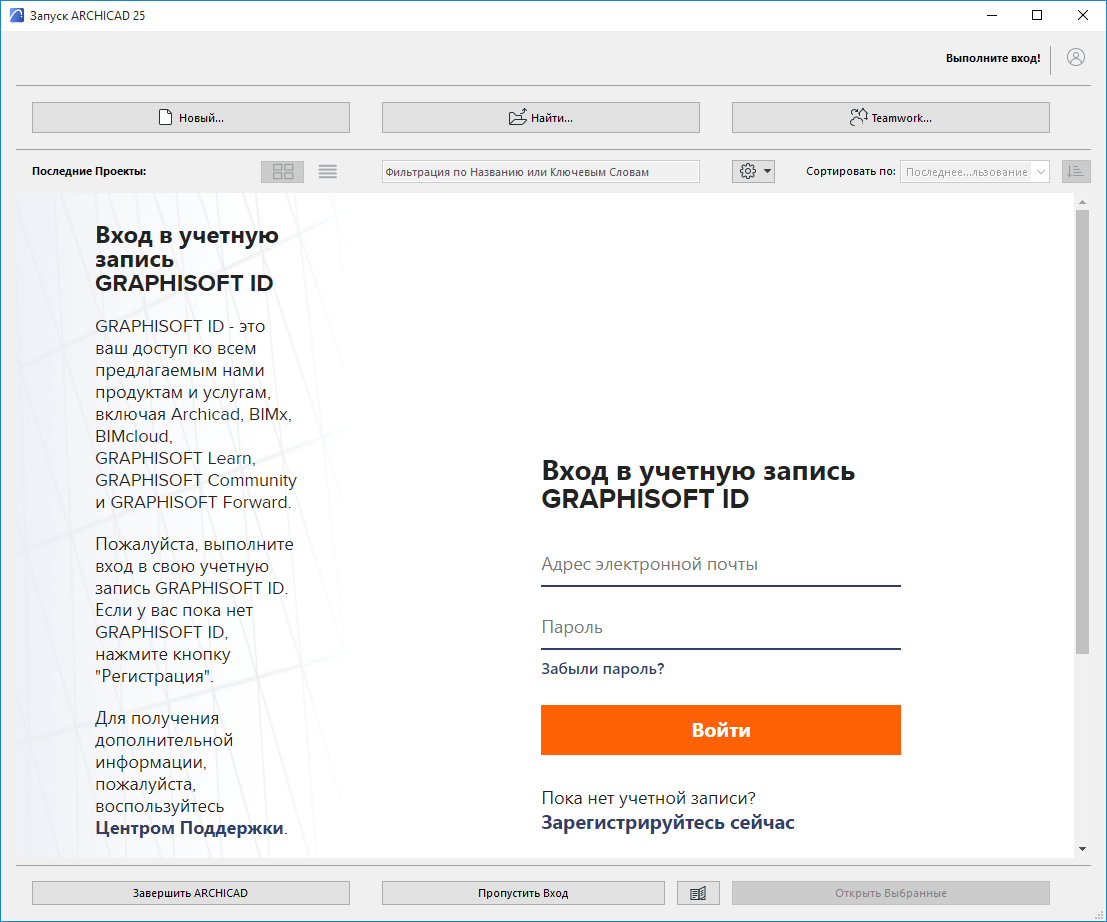Click the 'Завершить ARCHICAD' quit button

(x=191, y=893)
